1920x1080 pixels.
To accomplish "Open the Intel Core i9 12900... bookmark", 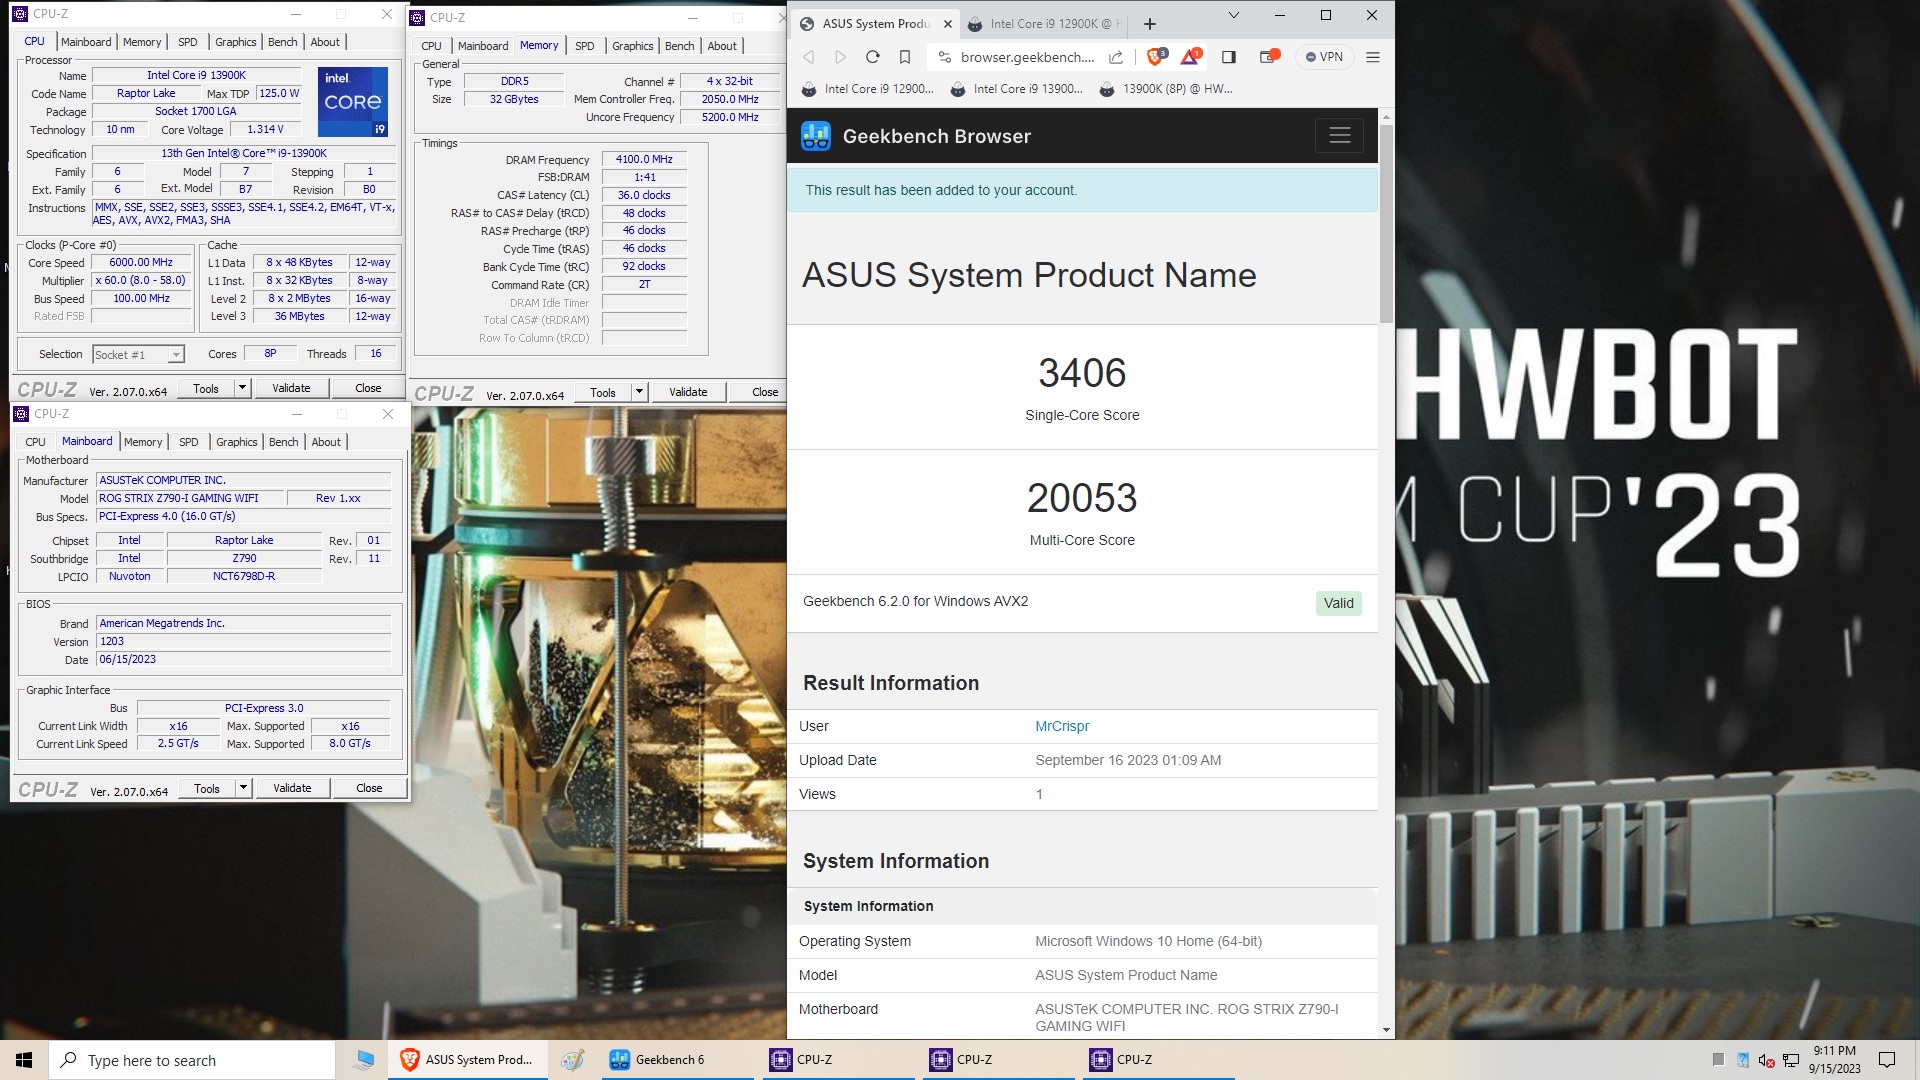I will tap(867, 89).
